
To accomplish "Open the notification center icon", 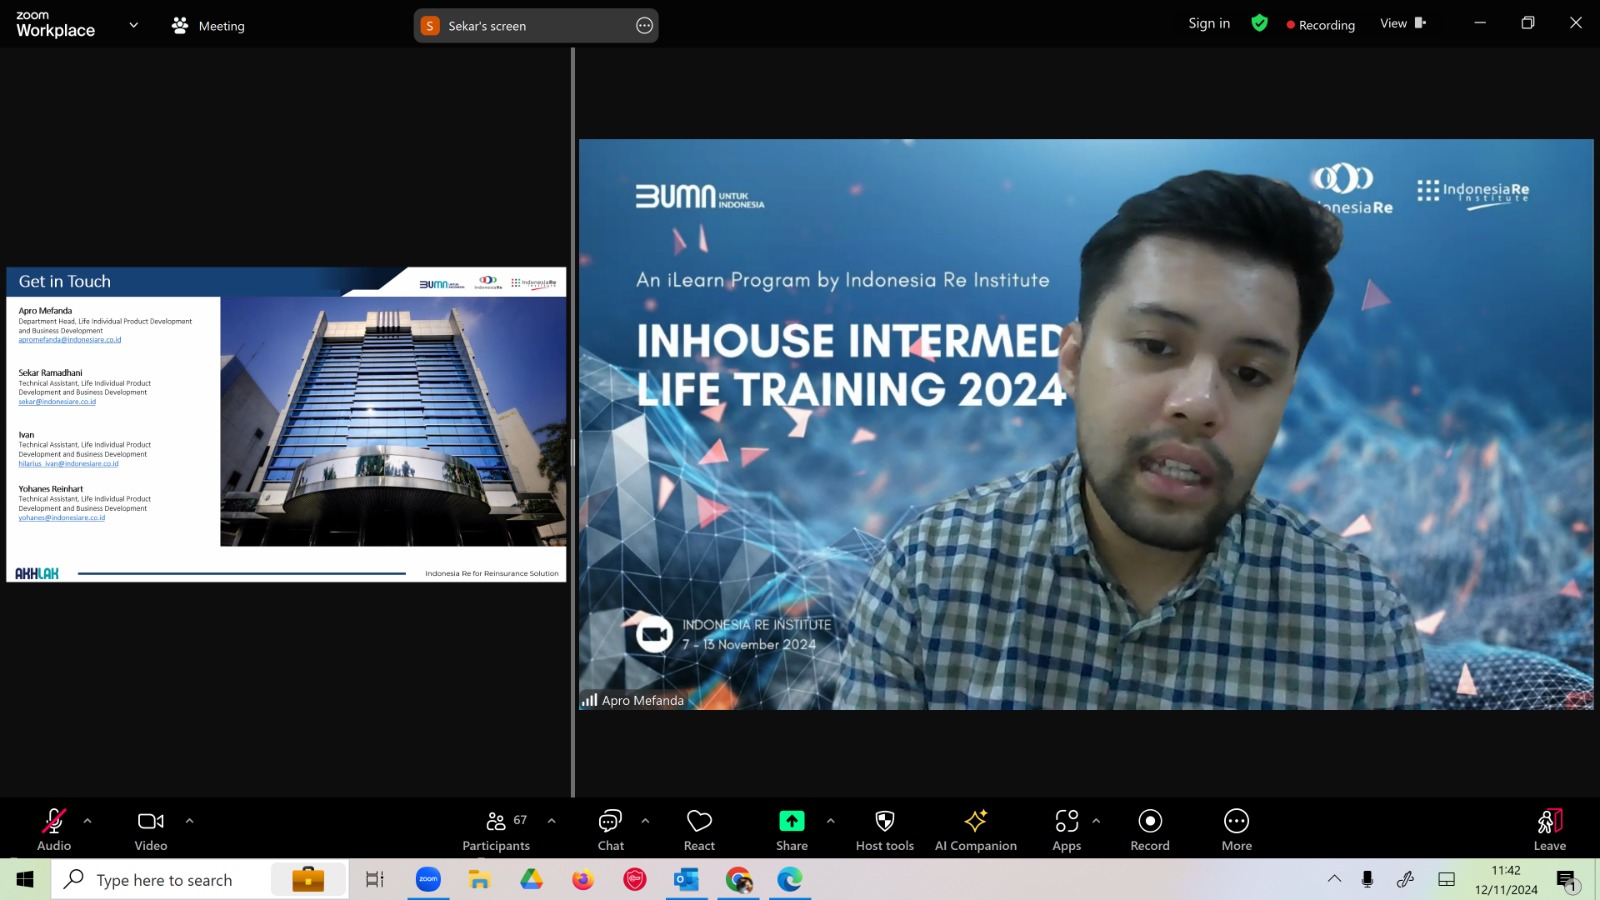I will point(1567,880).
